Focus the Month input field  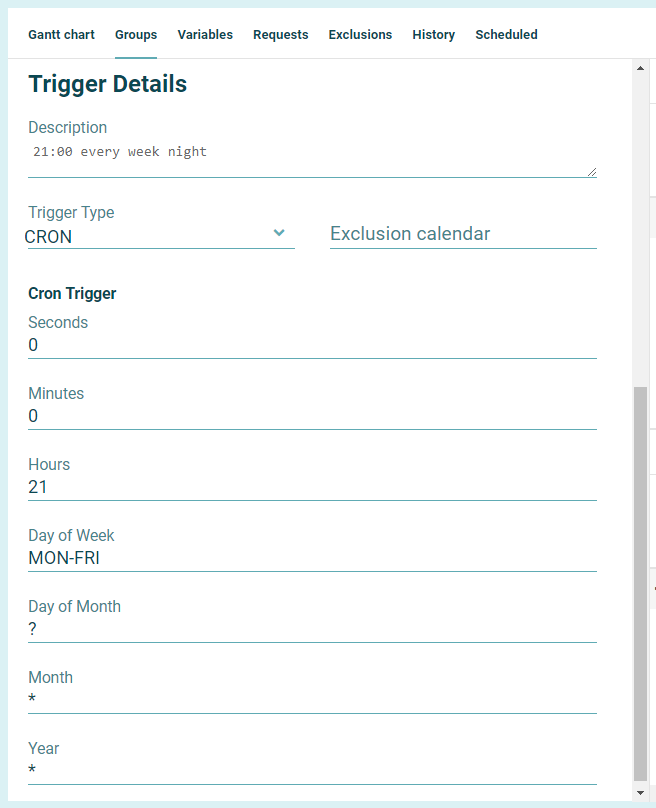(312, 700)
